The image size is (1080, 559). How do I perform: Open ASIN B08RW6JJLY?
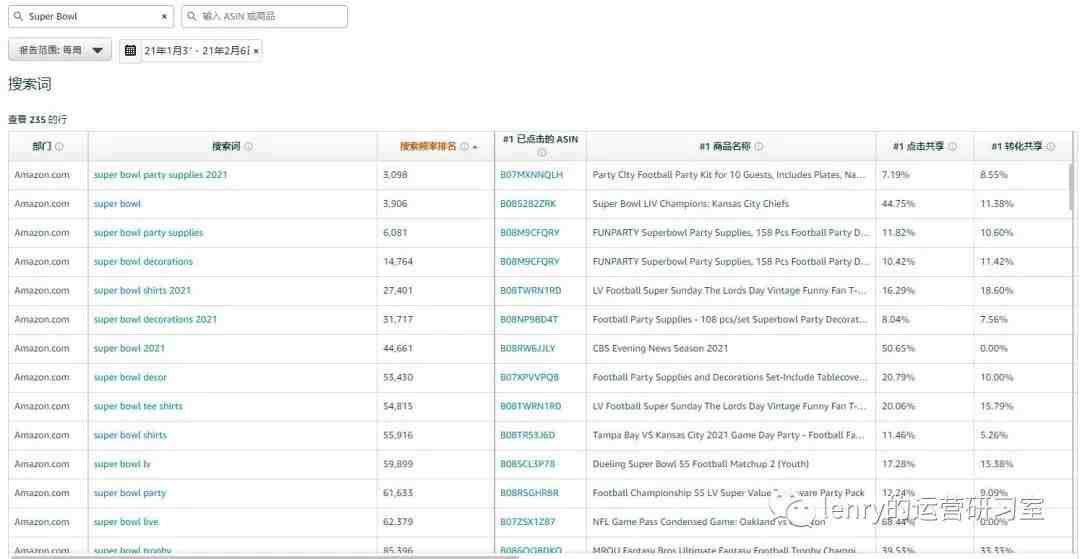pos(528,348)
